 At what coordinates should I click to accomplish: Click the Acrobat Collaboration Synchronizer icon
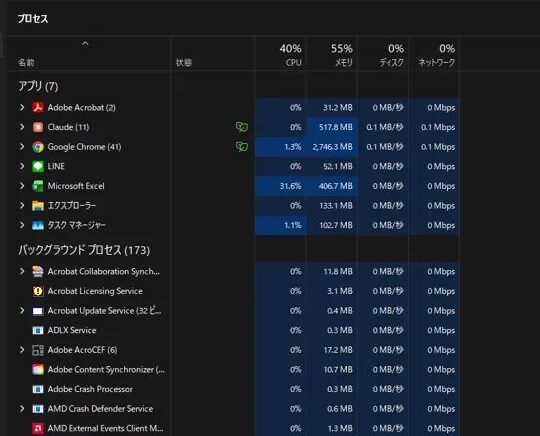click(38, 271)
